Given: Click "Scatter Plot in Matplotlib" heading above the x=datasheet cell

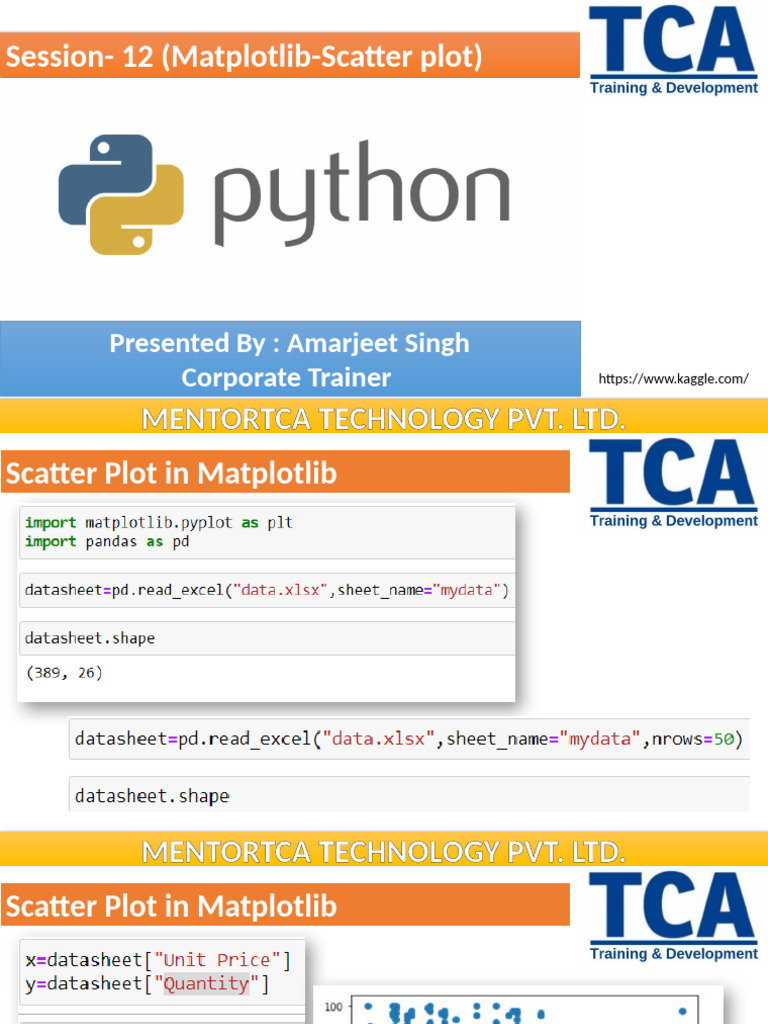Looking at the screenshot, I should pos(171,906).
